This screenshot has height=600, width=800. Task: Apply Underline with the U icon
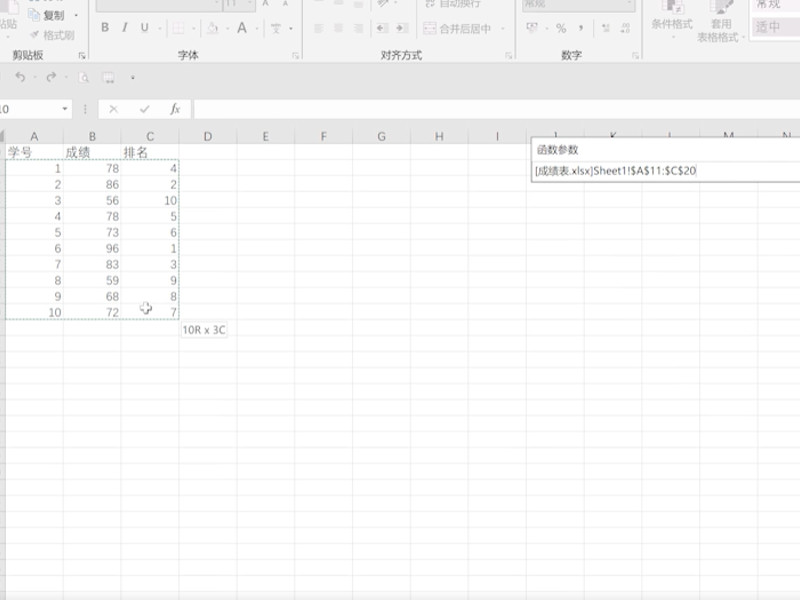click(x=143, y=27)
